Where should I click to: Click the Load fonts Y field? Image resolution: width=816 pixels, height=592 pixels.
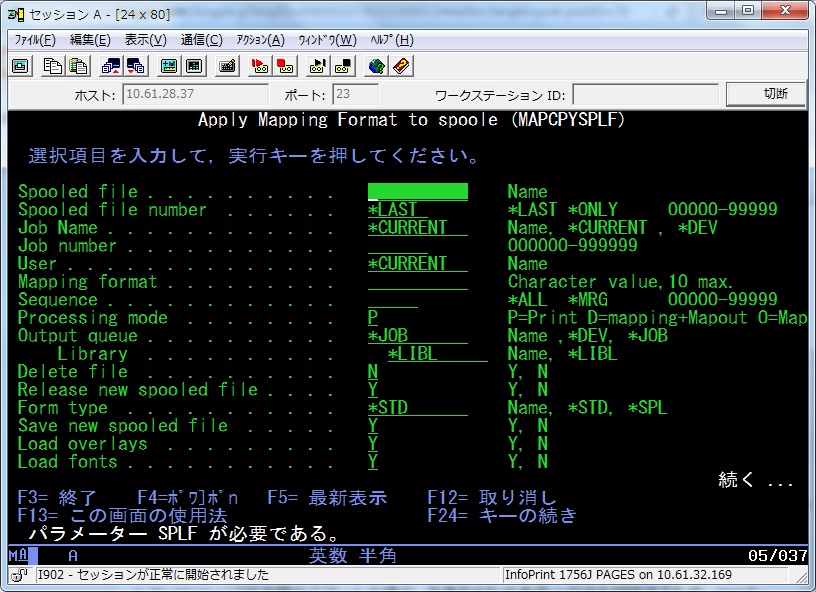tap(373, 462)
